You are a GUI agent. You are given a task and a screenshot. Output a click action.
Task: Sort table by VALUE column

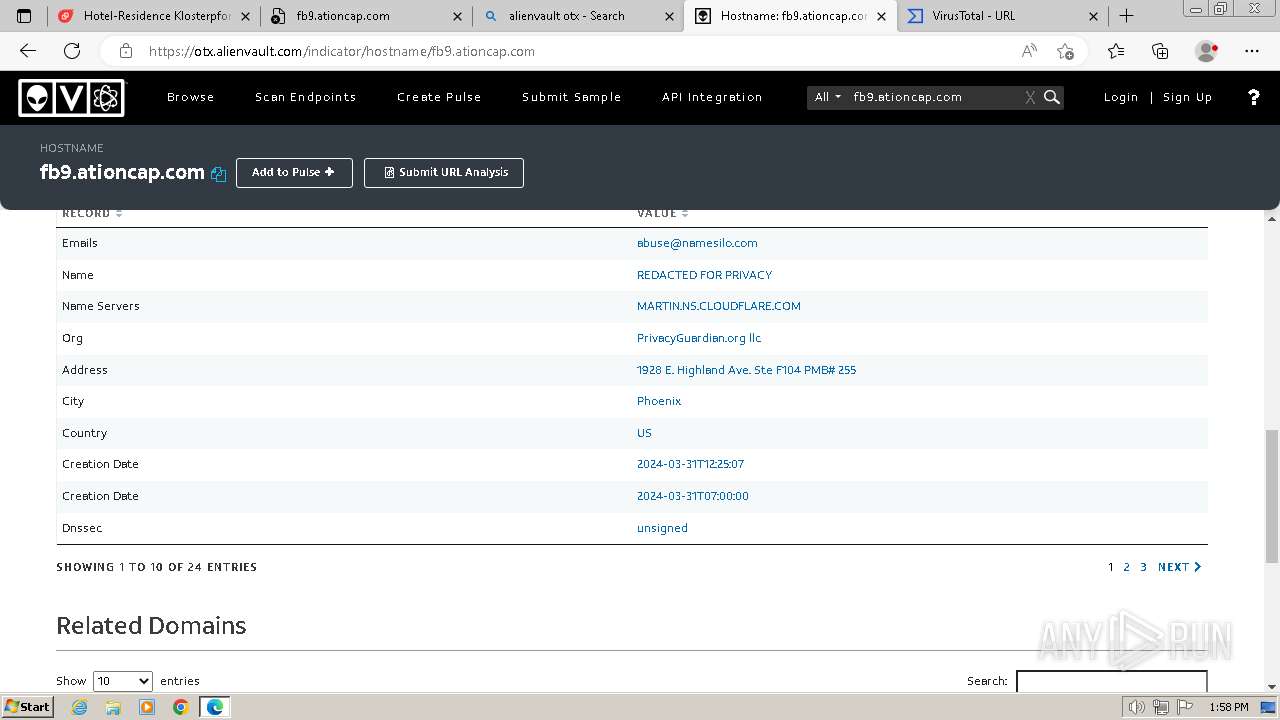click(662, 213)
